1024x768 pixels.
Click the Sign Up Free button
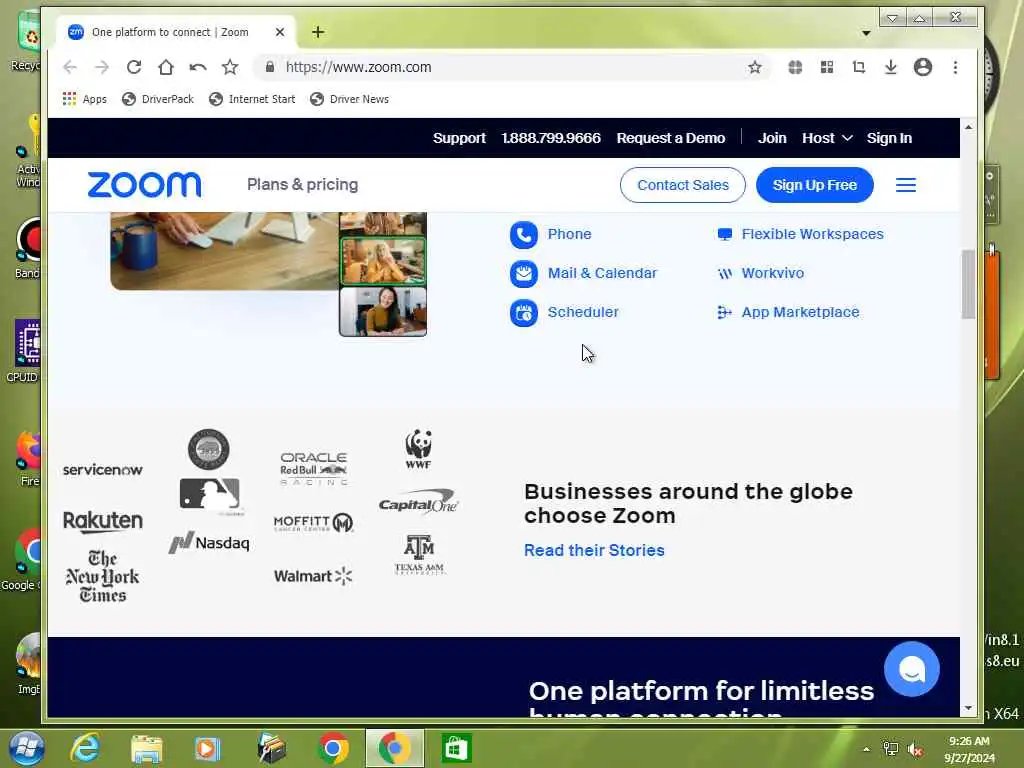(814, 185)
